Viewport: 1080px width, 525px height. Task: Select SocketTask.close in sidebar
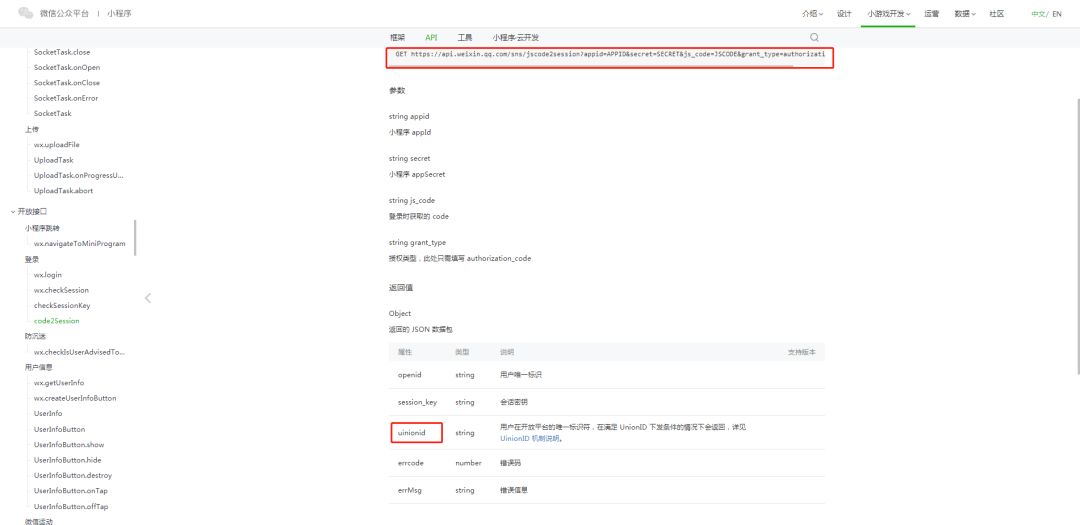tap(62, 52)
